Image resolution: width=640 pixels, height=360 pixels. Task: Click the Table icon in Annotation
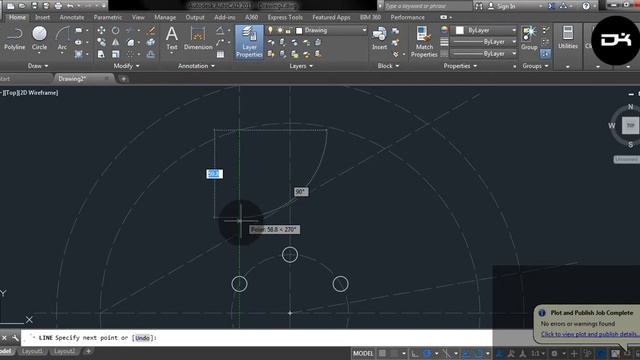[x=220, y=54]
